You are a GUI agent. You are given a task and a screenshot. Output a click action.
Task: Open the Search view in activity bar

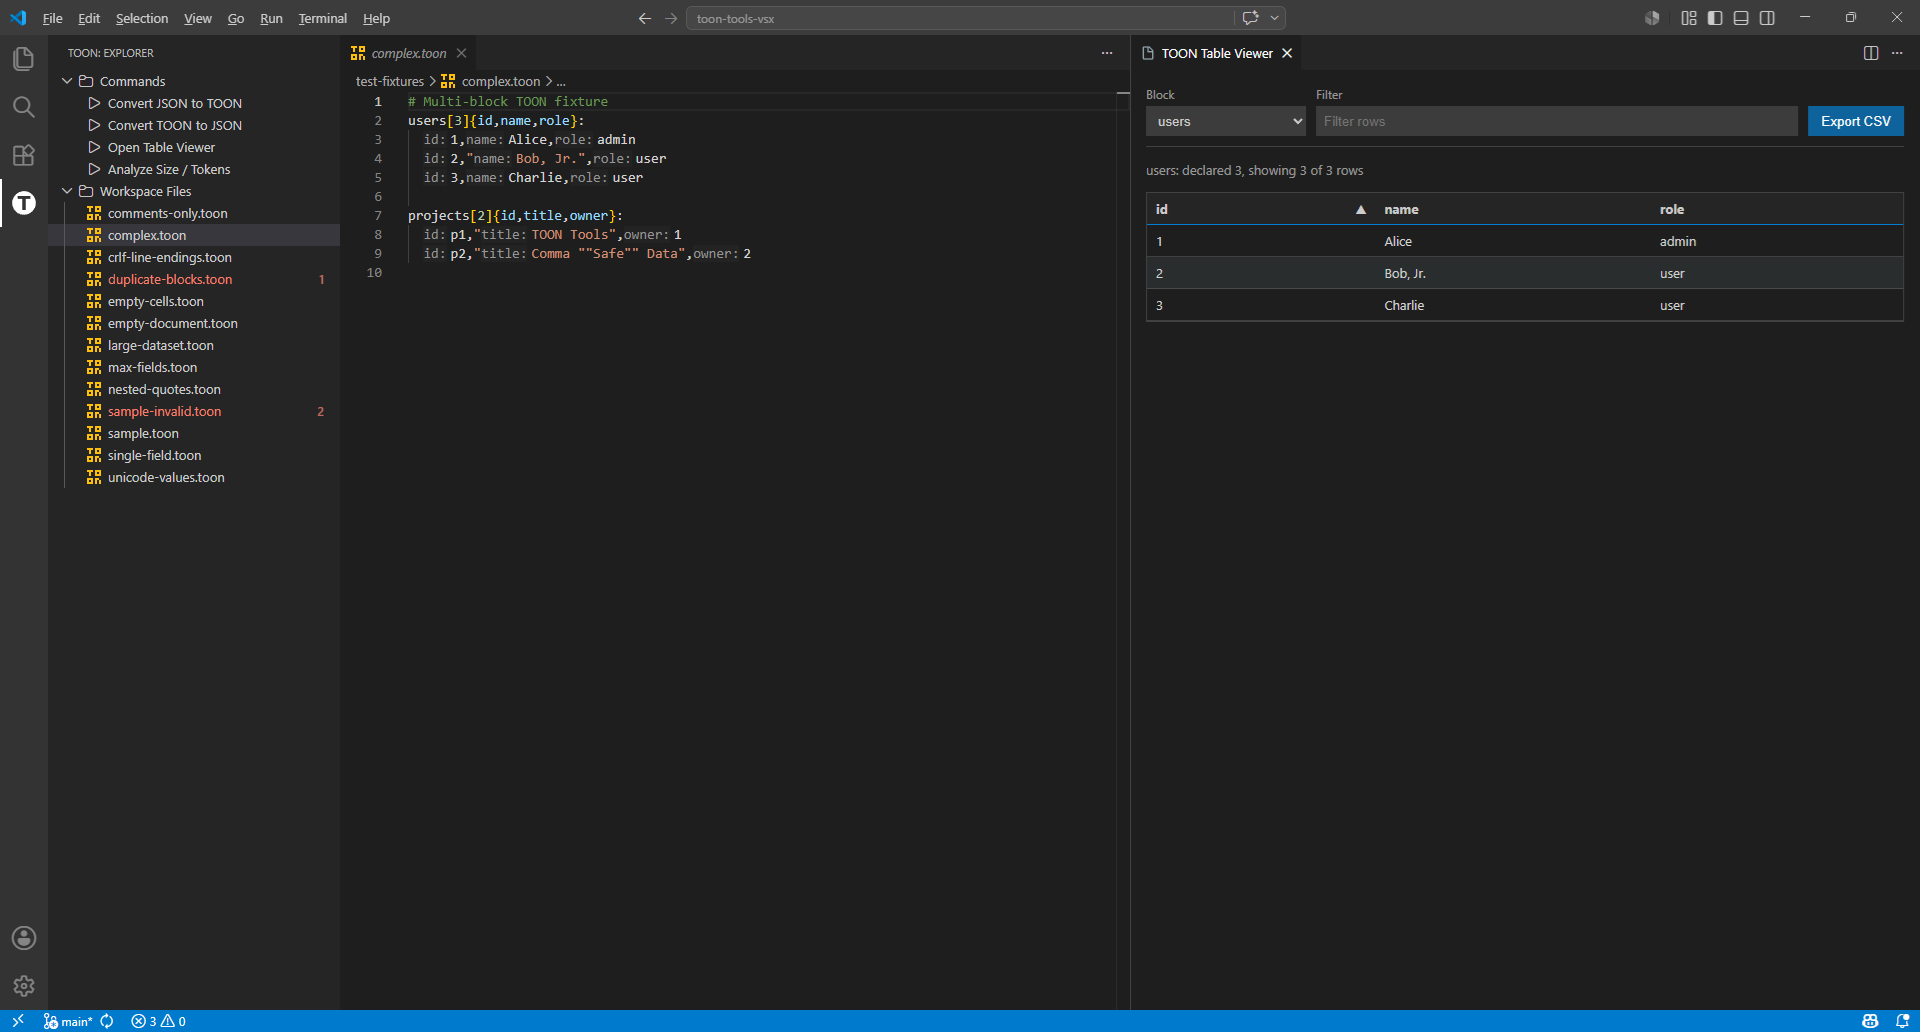pyautogui.click(x=24, y=107)
